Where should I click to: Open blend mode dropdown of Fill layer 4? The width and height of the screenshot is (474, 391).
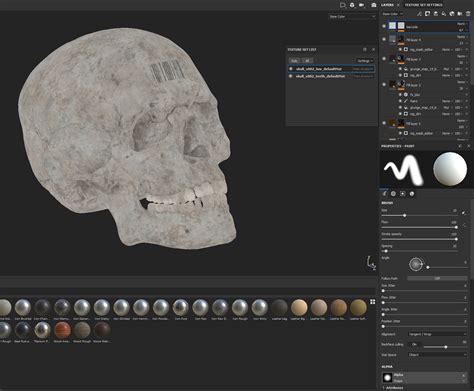[462, 37]
